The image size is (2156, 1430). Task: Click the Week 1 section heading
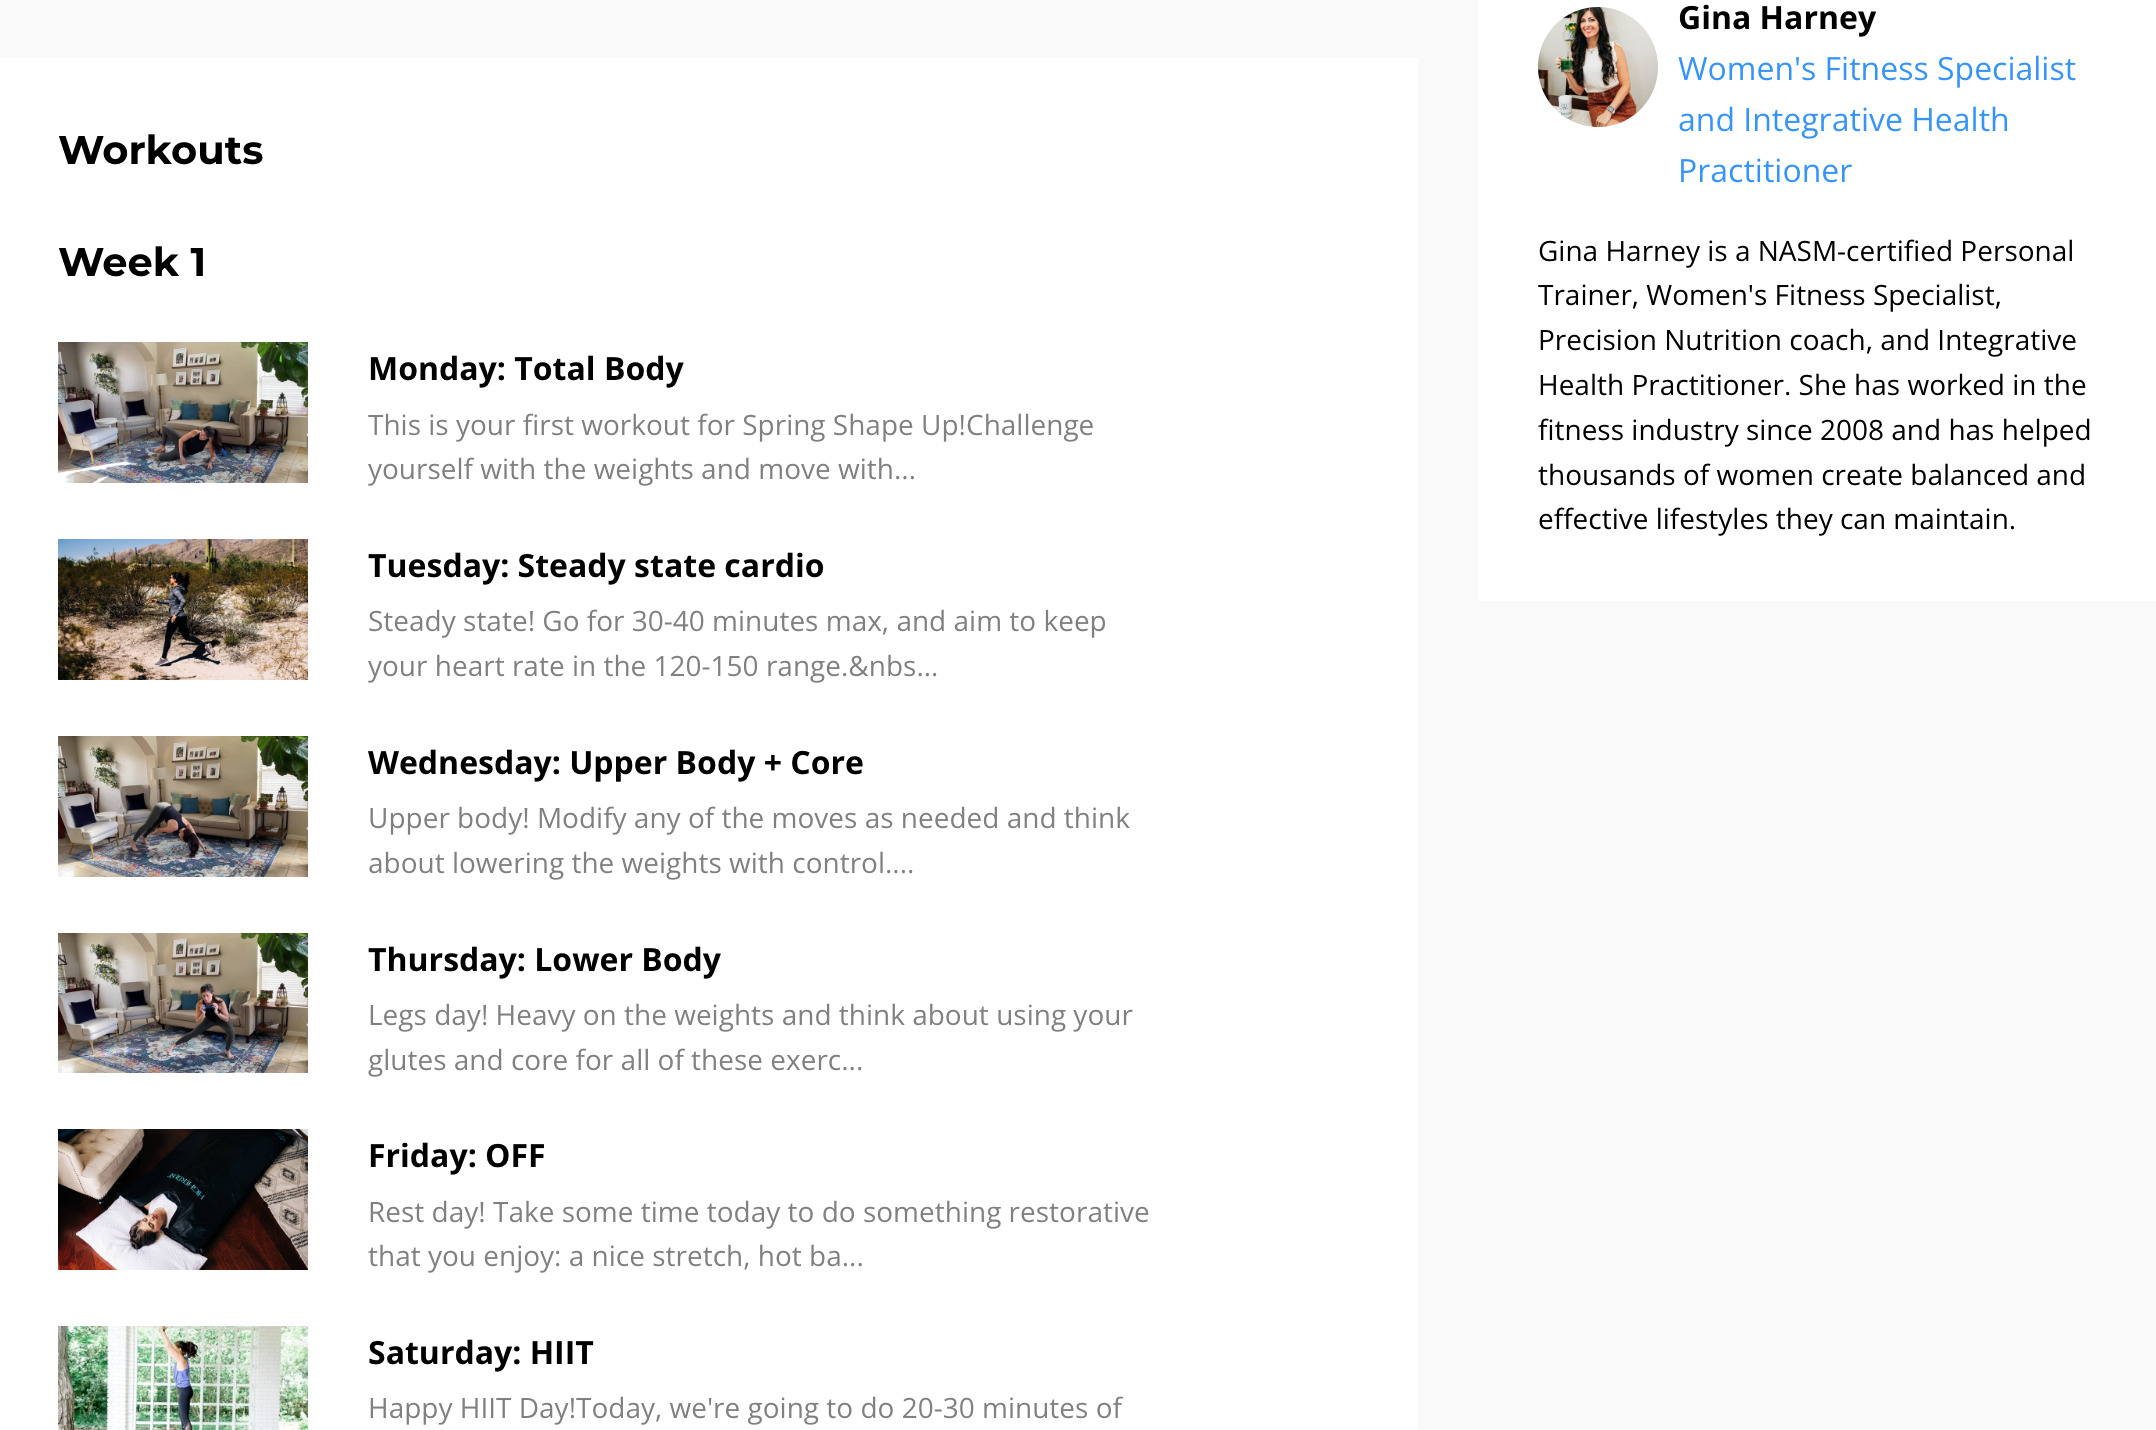pyautogui.click(x=132, y=262)
